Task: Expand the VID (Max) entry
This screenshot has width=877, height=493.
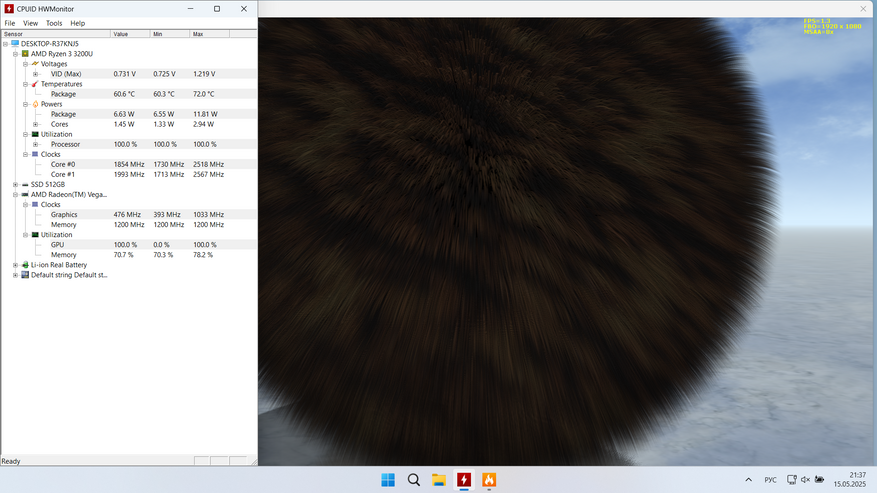Action: pos(36,74)
